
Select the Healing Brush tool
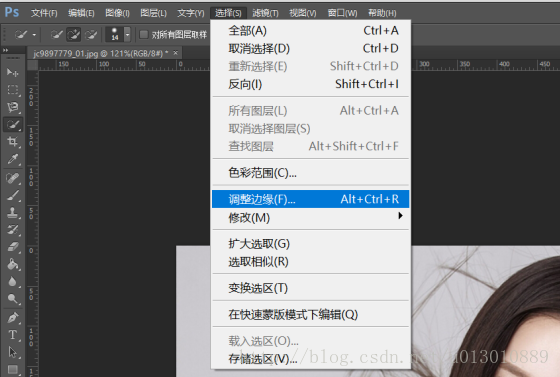click(x=13, y=178)
